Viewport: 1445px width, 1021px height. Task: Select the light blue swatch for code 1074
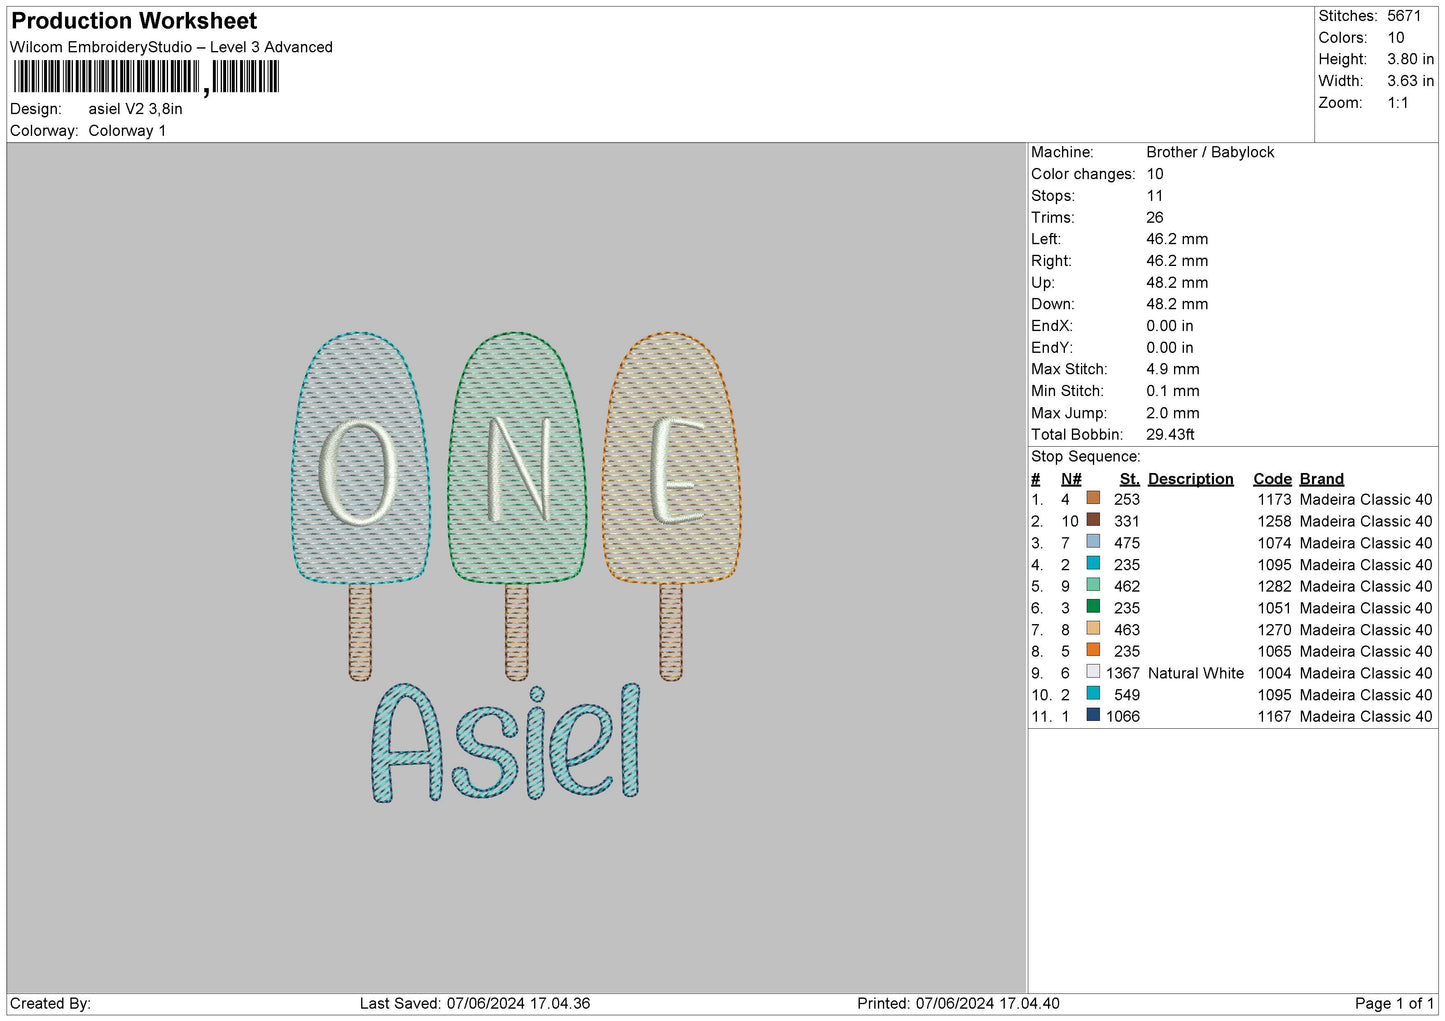[1093, 542]
